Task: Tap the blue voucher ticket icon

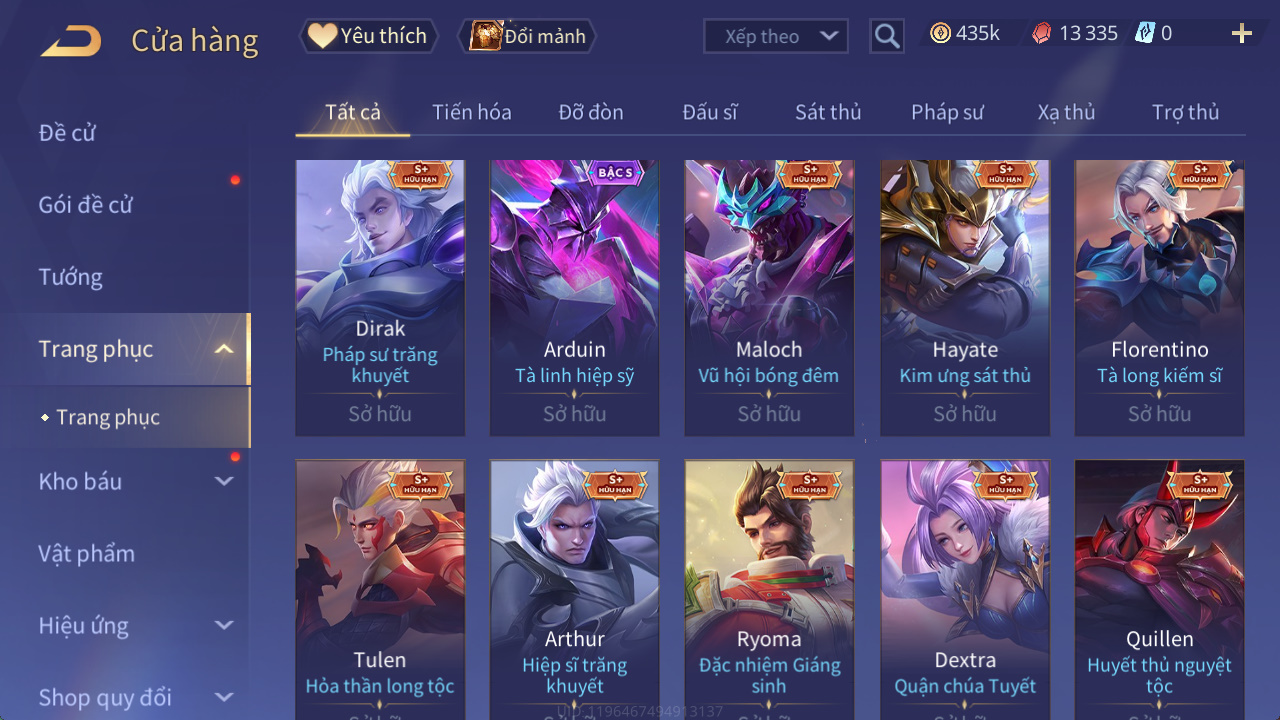Action: (1144, 33)
